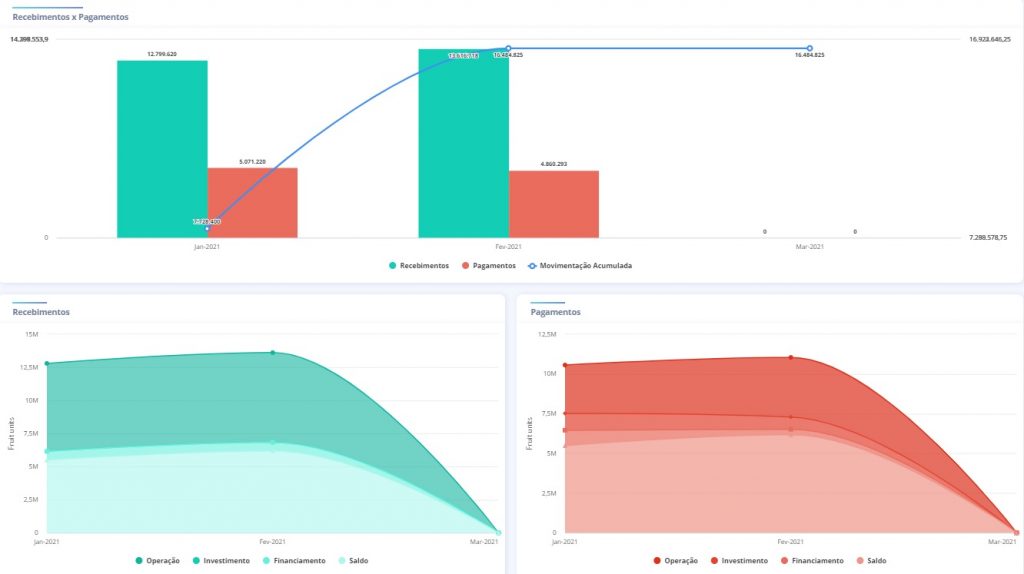Select the green Fev-2021 Recebimentos bar
Viewport: 1024px width, 574px height.
tap(463, 145)
